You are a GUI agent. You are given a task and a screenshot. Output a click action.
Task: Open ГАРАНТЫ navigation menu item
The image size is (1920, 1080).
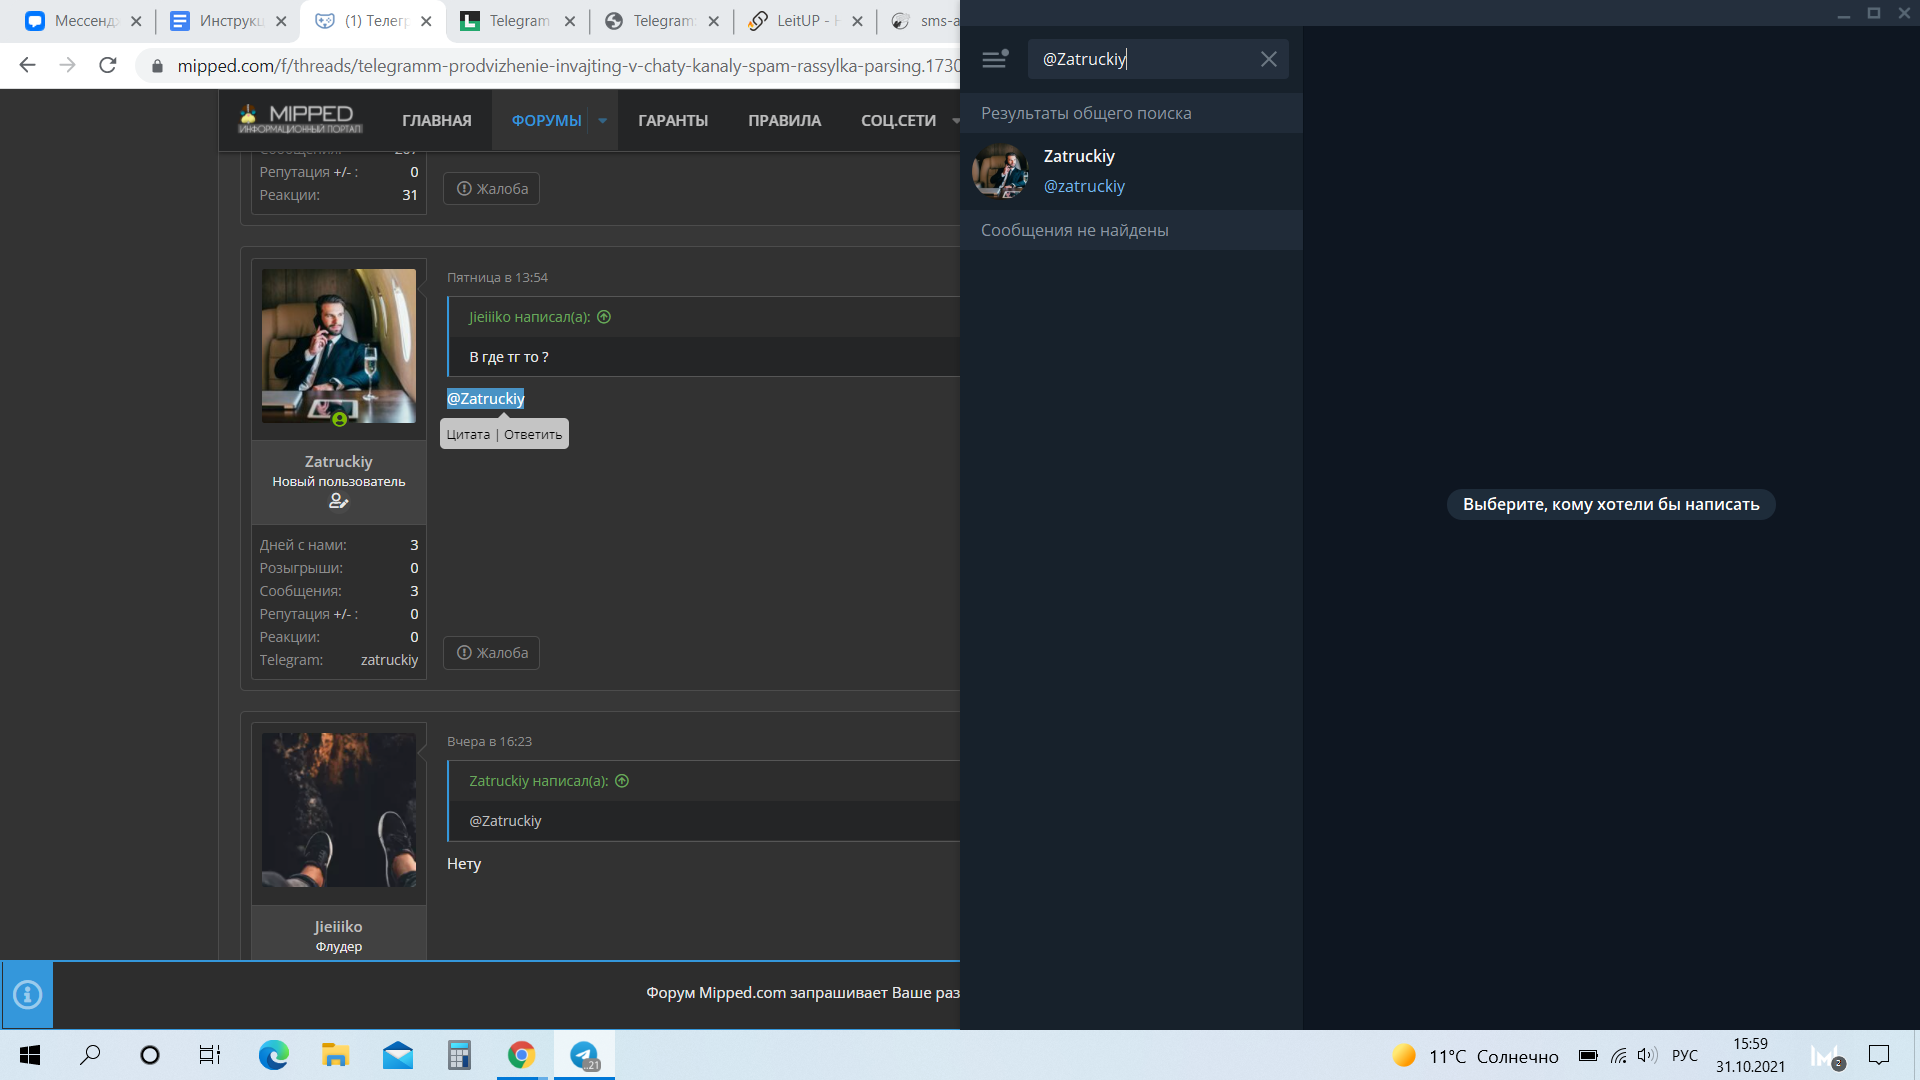click(x=673, y=121)
